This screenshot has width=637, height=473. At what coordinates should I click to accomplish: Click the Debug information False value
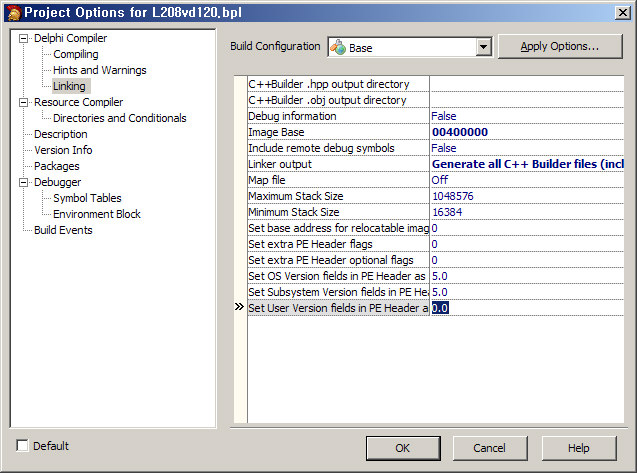coord(443,116)
